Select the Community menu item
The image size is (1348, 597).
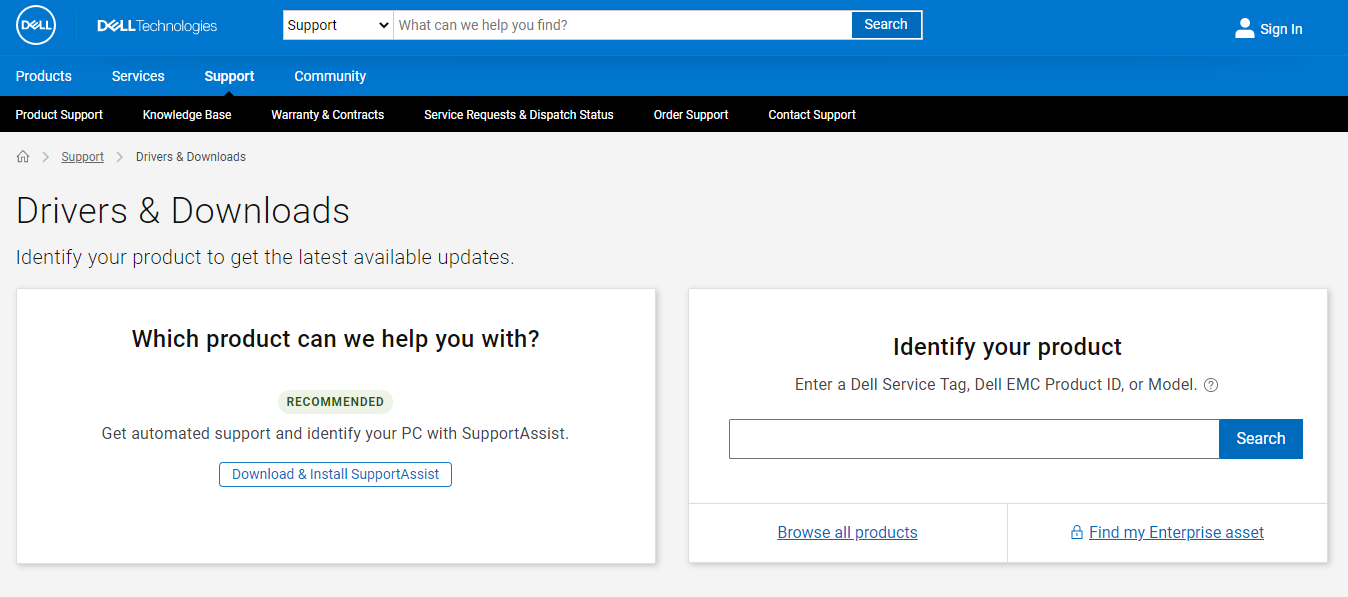330,76
